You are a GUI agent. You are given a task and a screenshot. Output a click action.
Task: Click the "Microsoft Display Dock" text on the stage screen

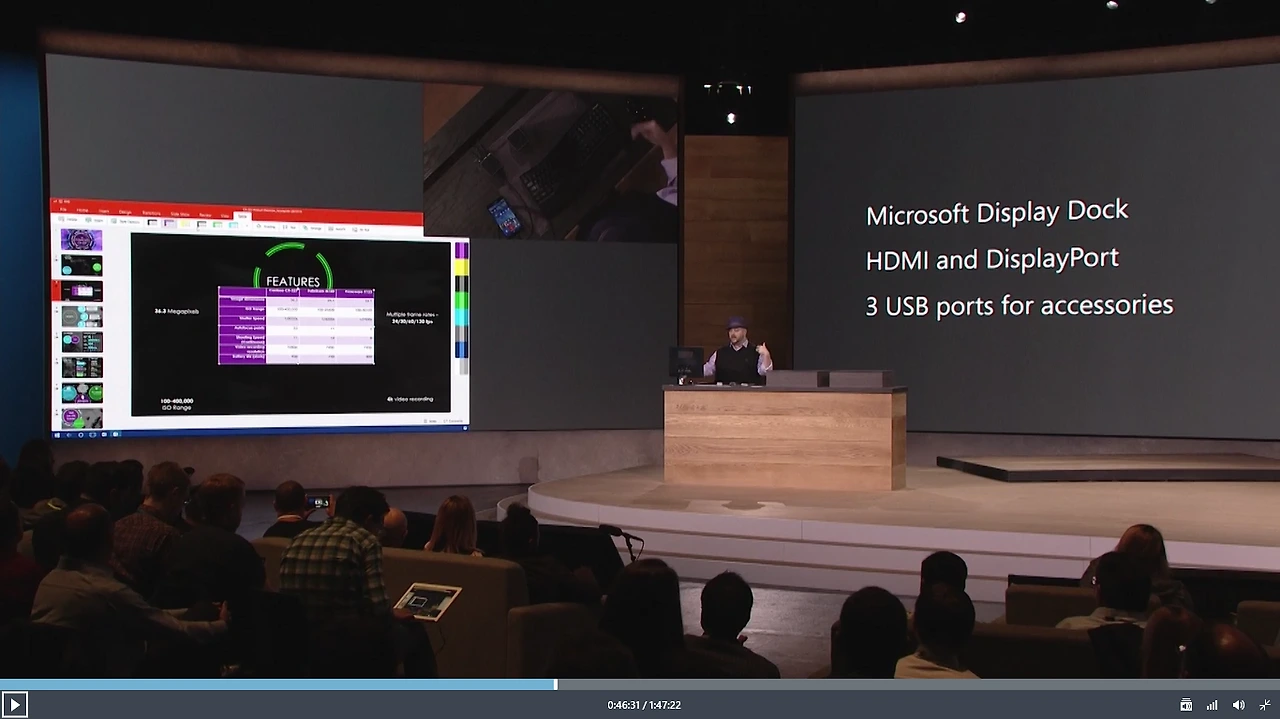pos(997,212)
